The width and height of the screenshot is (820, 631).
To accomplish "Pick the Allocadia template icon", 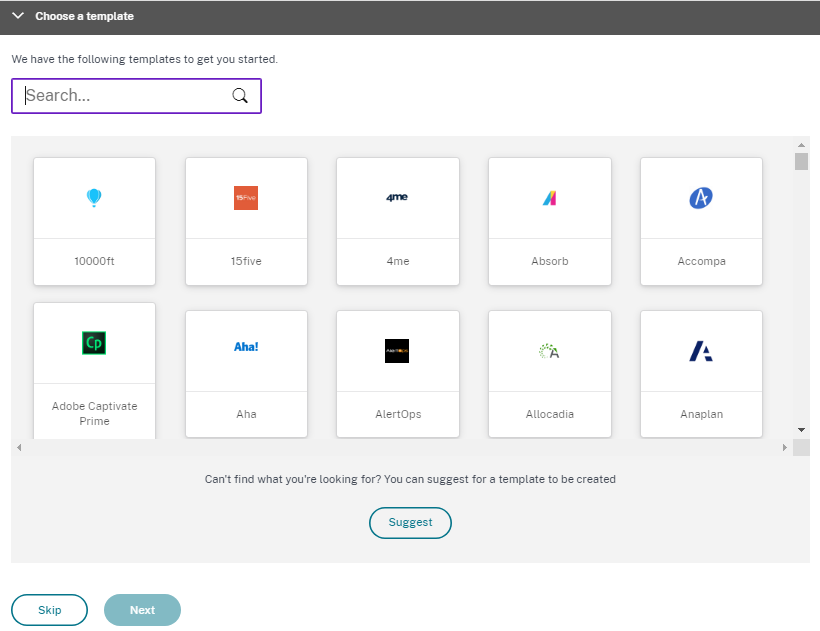I will (549, 351).
